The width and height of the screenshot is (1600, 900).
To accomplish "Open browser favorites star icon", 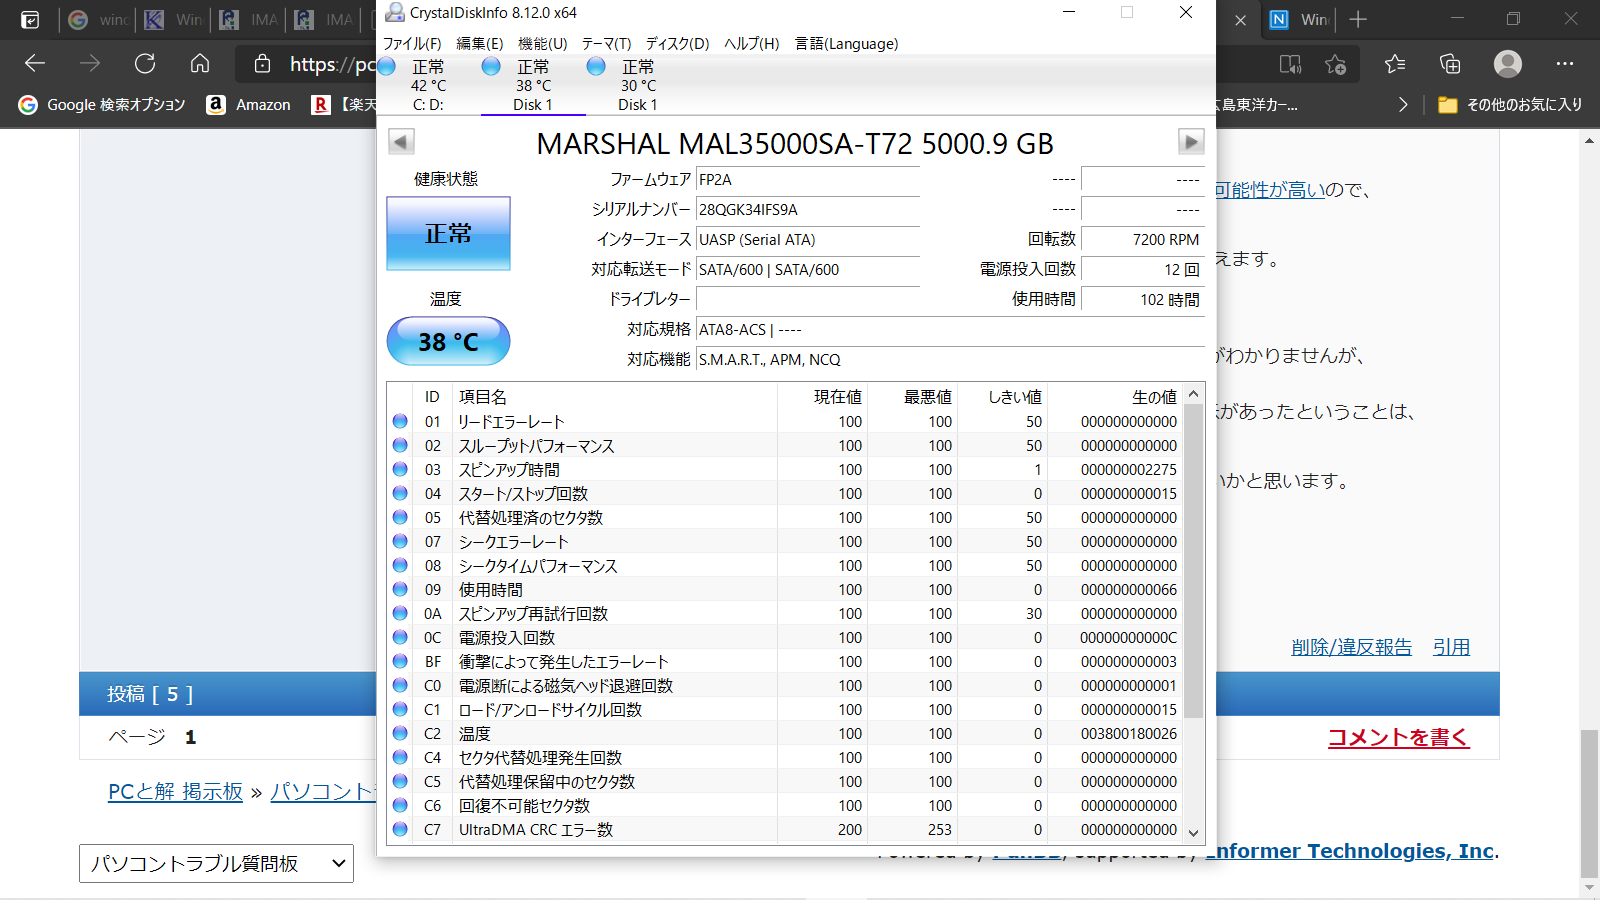I will coord(1395,64).
